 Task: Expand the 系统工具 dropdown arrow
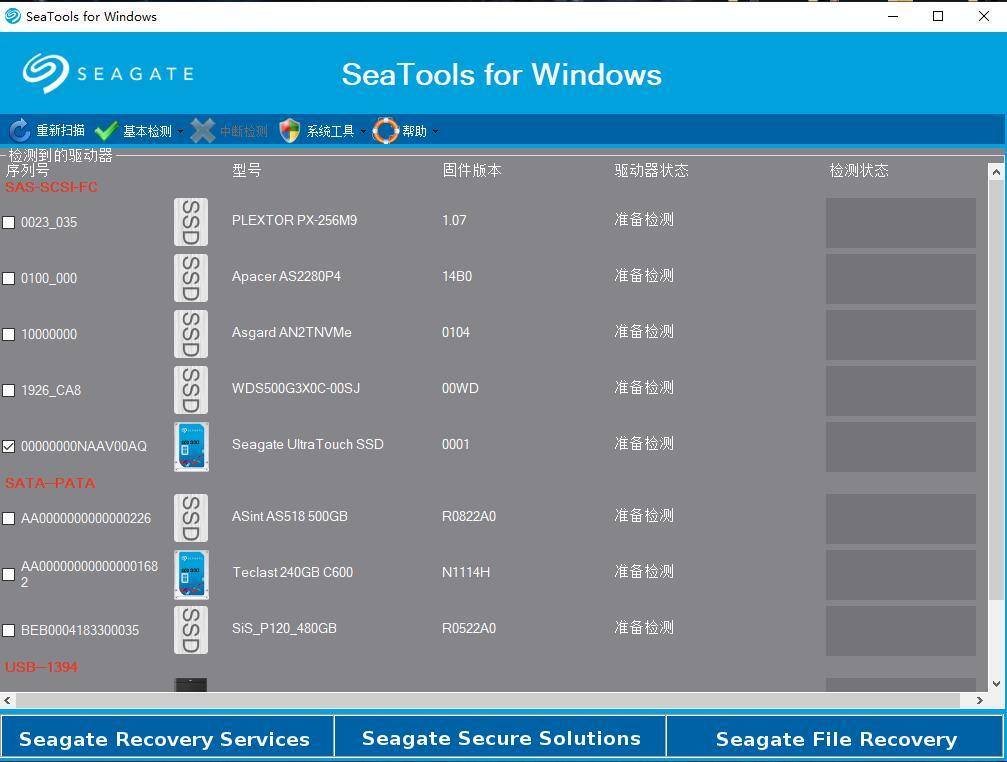pos(363,132)
